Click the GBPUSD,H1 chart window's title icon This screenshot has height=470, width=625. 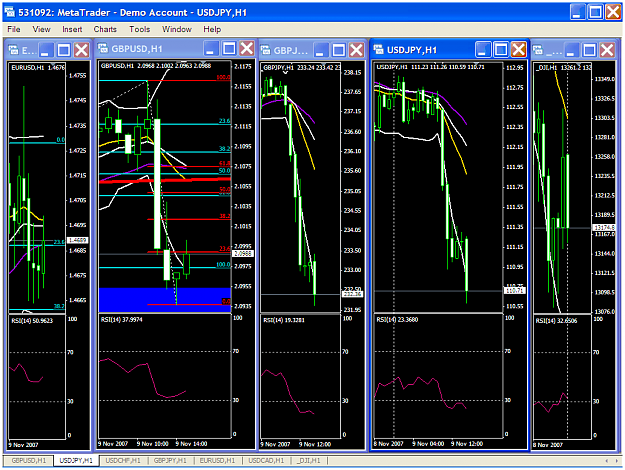point(103,48)
